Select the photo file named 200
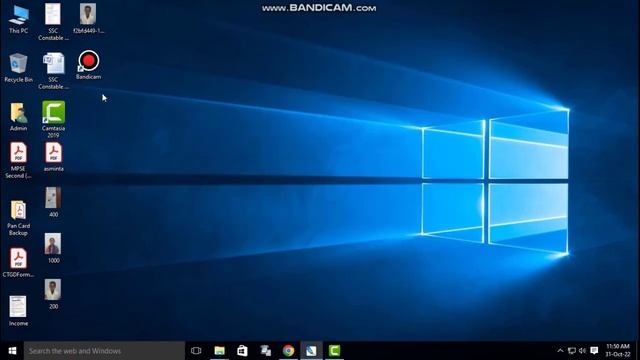Screen dimensions: 640x360 coord(53,294)
